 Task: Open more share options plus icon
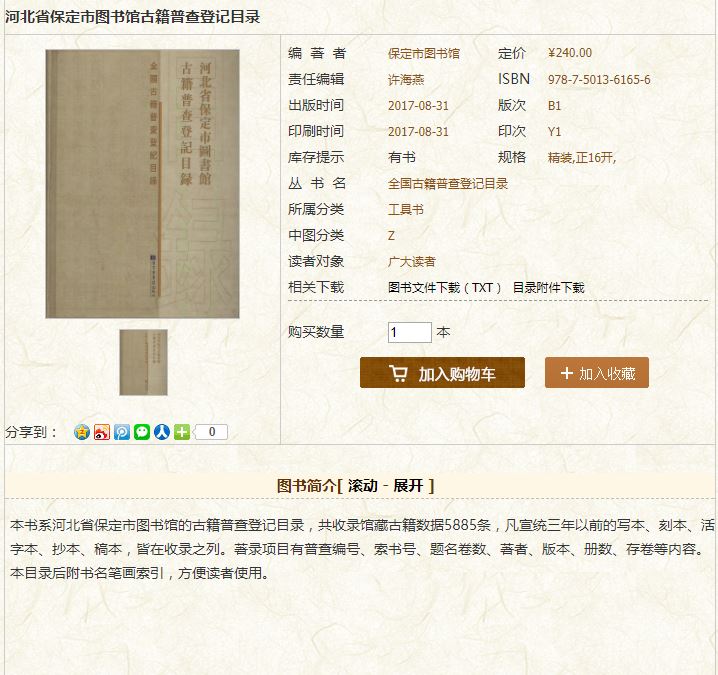click(182, 432)
